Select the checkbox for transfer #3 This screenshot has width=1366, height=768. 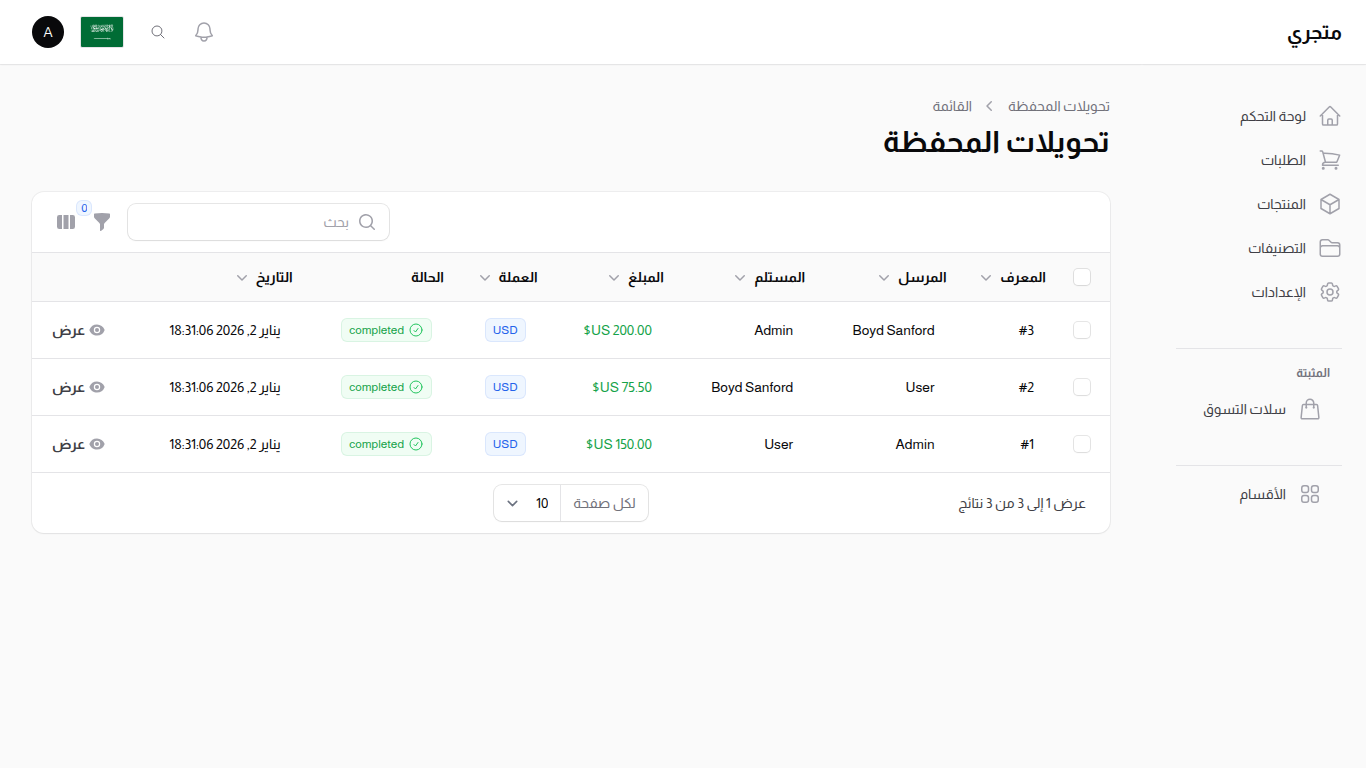point(1081,330)
